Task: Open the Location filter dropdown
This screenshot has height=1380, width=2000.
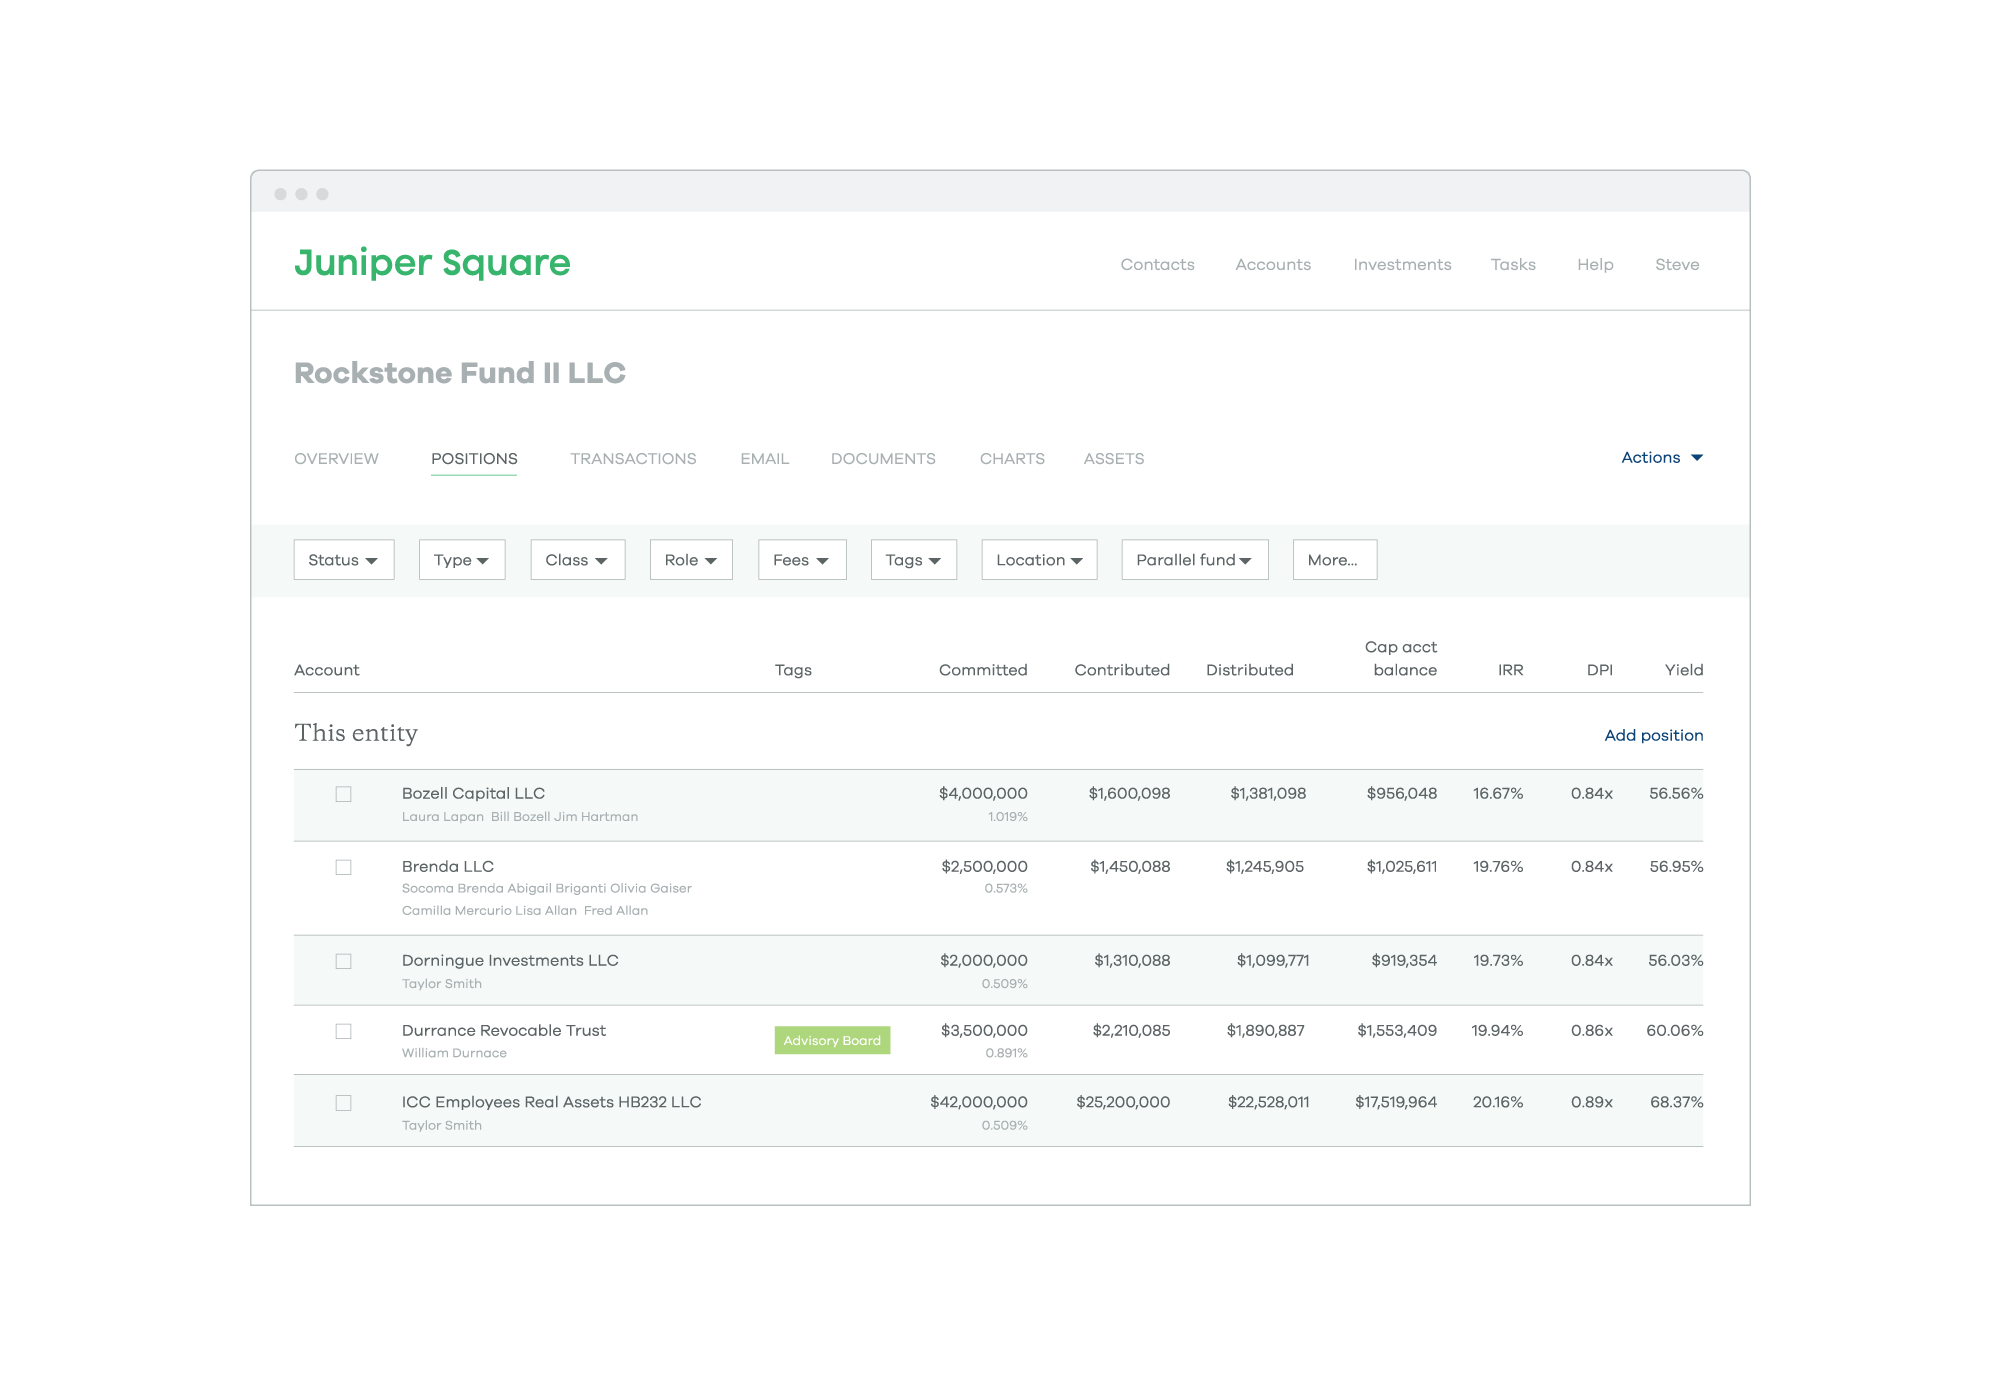Action: pos(1038,560)
